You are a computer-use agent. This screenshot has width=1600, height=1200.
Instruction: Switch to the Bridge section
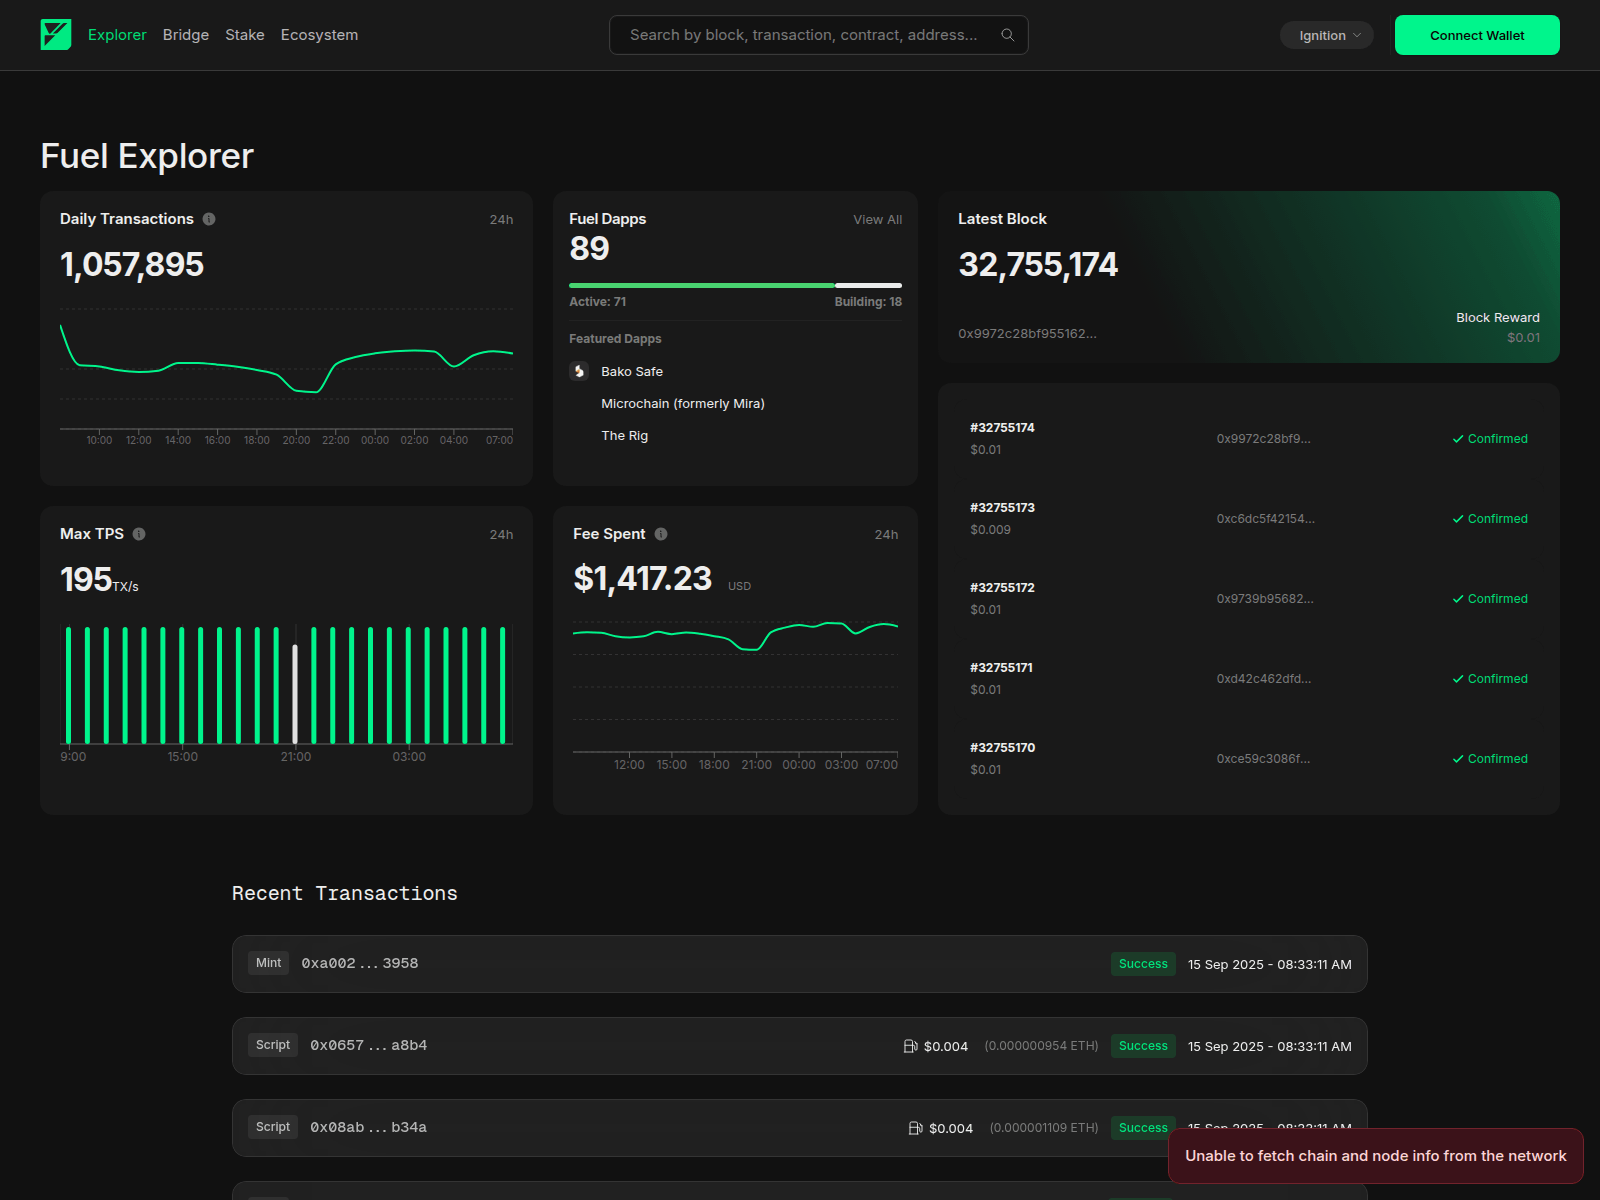coord(185,34)
